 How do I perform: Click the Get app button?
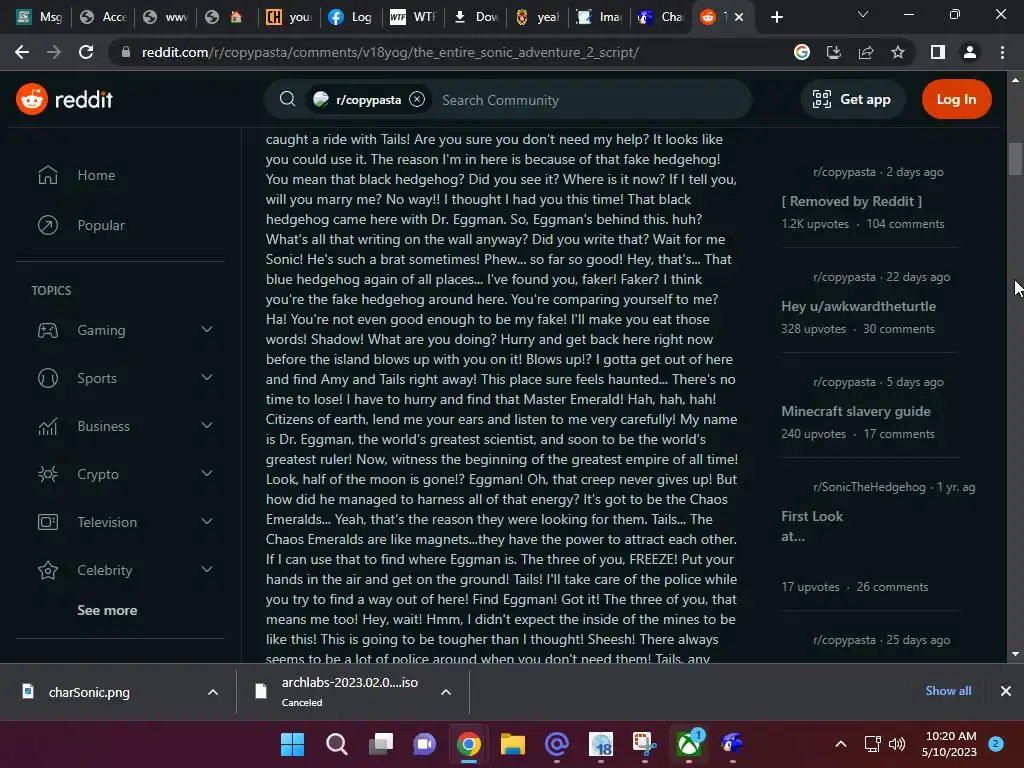coord(852,99)
